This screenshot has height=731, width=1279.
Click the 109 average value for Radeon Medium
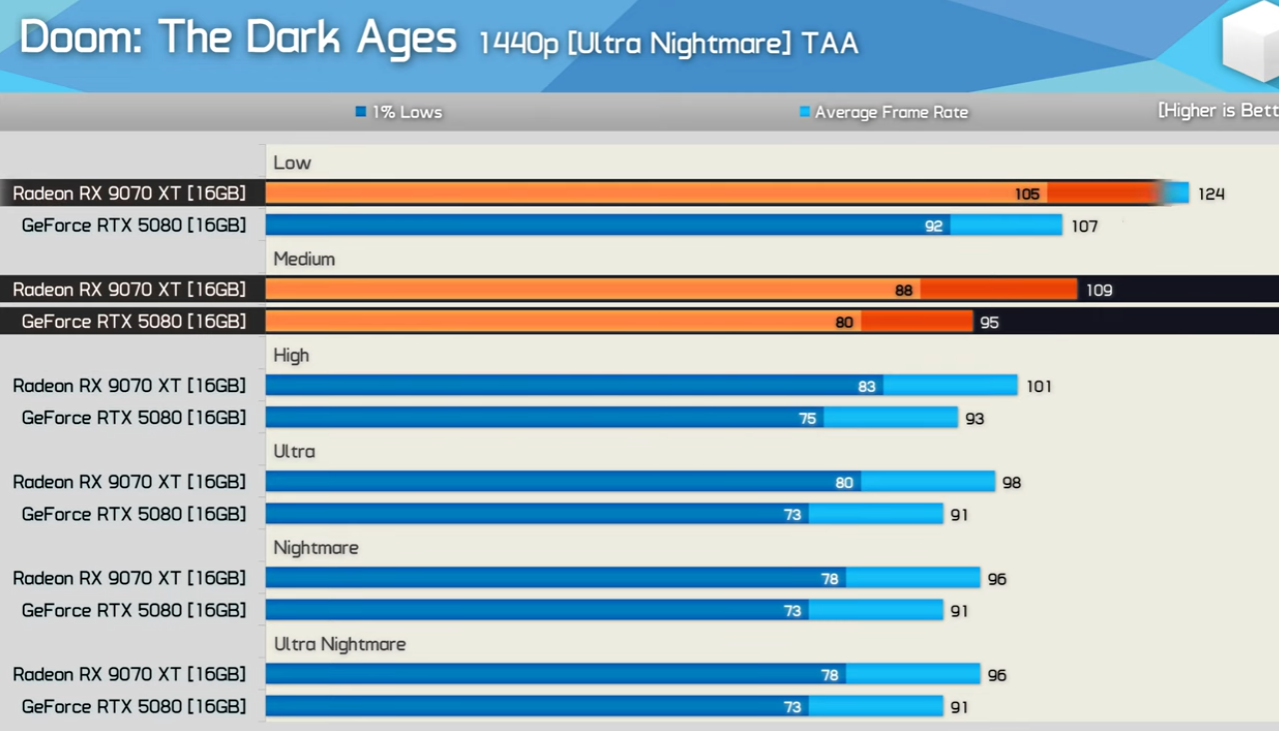(x=1099, y=290)
